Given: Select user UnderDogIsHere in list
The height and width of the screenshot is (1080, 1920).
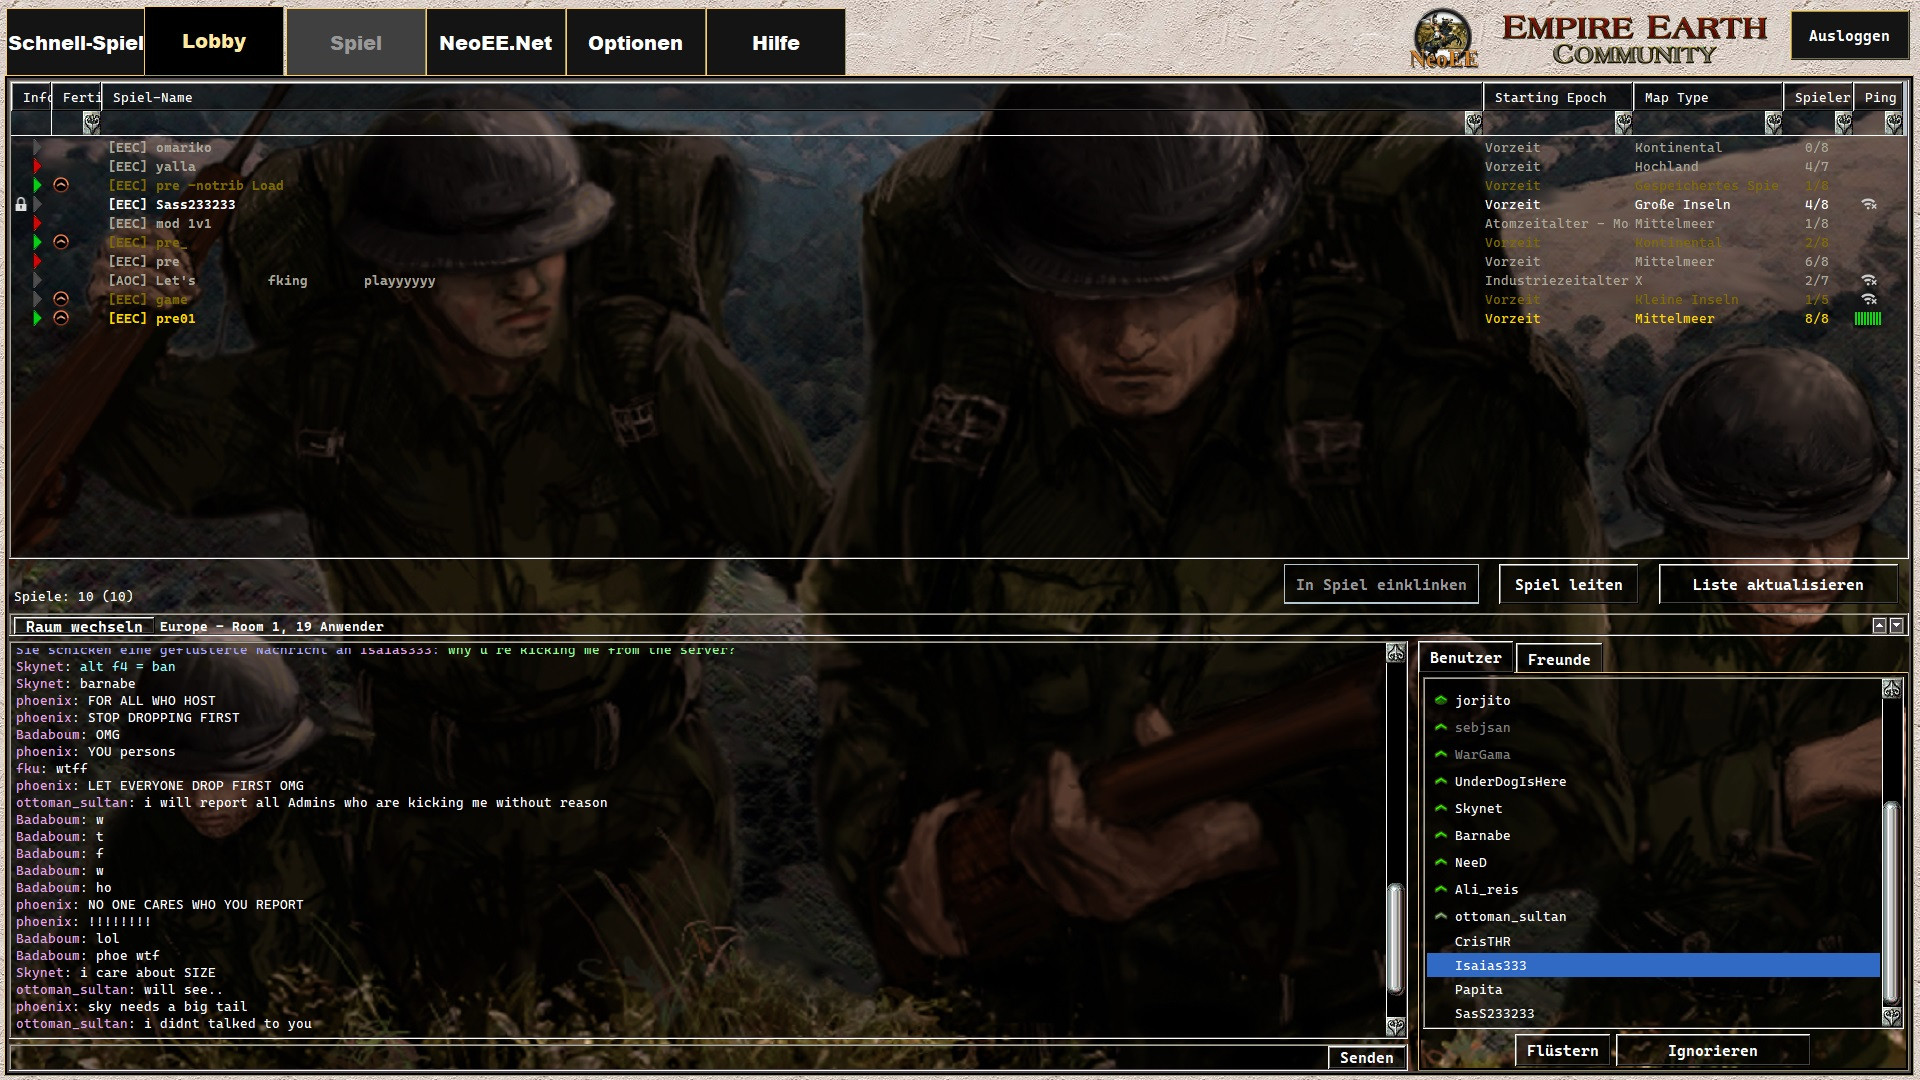Looking at the screenshot, I should (1654, 781).
